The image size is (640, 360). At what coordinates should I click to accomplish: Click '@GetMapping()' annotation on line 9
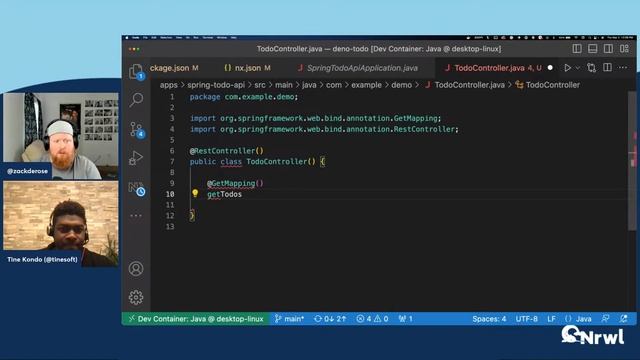235,183
